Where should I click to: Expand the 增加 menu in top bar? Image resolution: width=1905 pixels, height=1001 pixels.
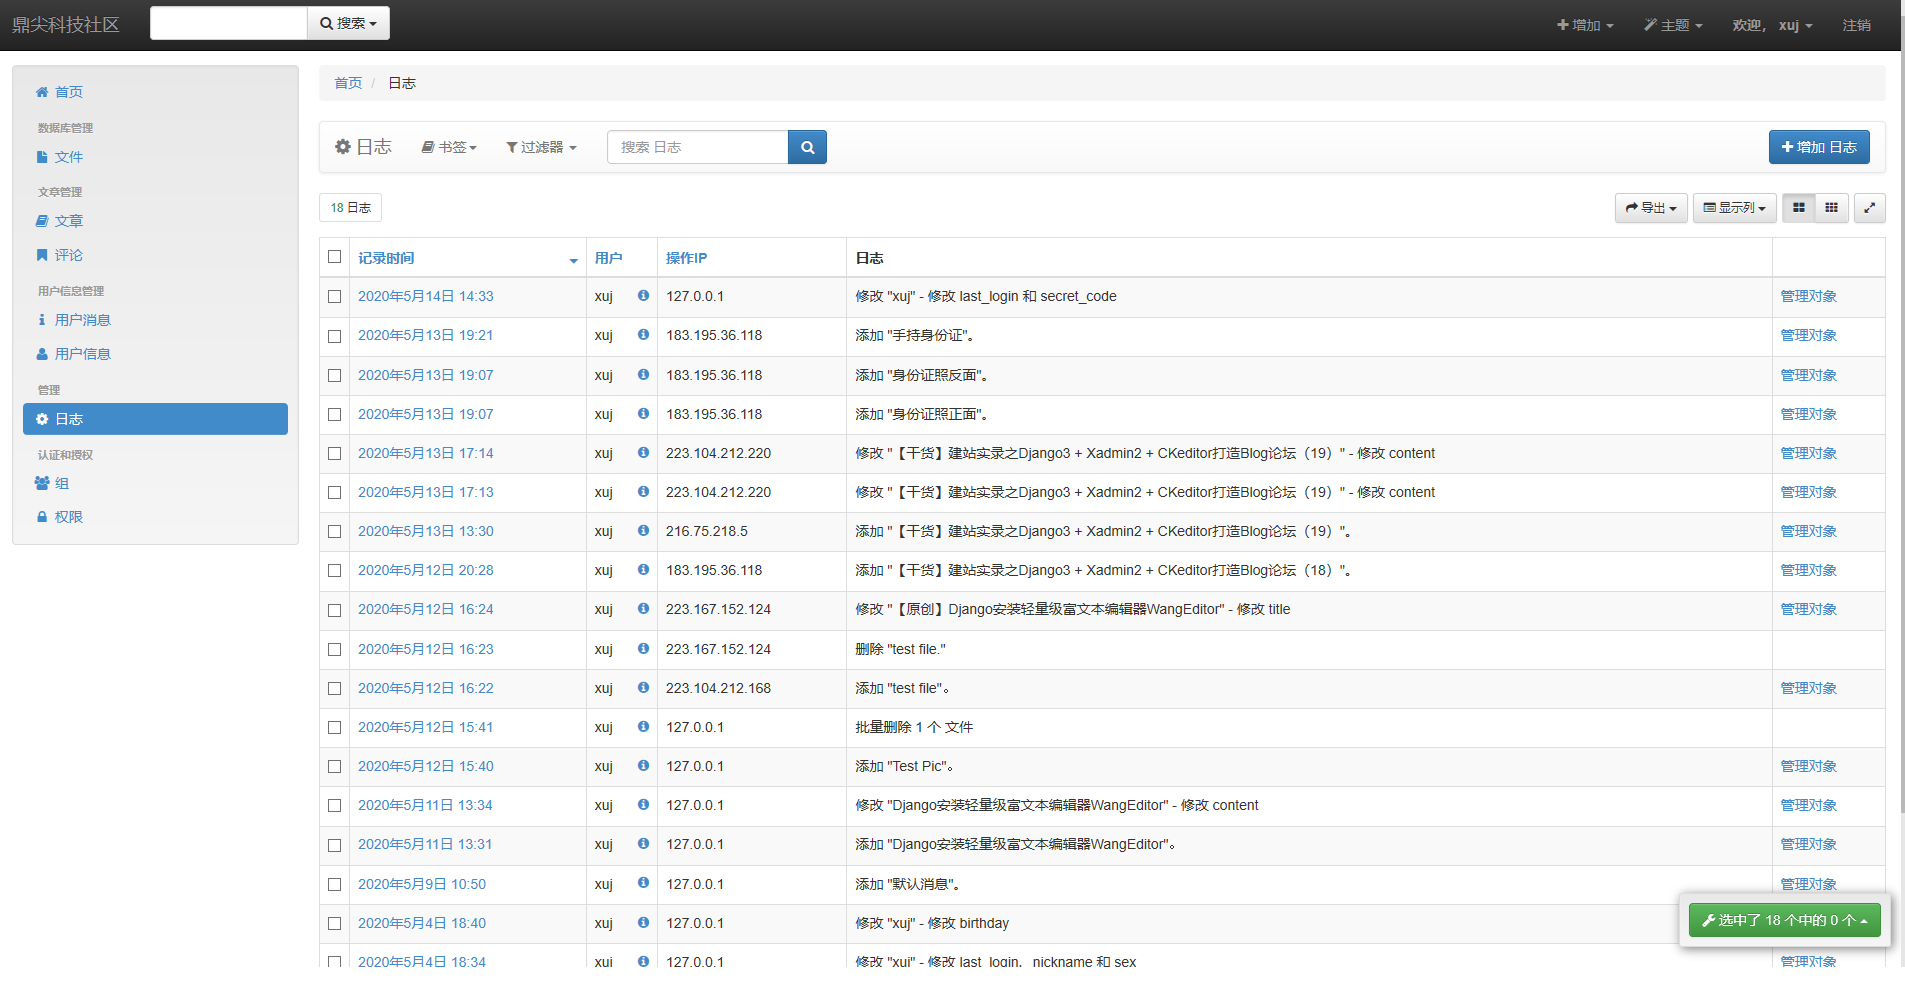[1585, 25]
